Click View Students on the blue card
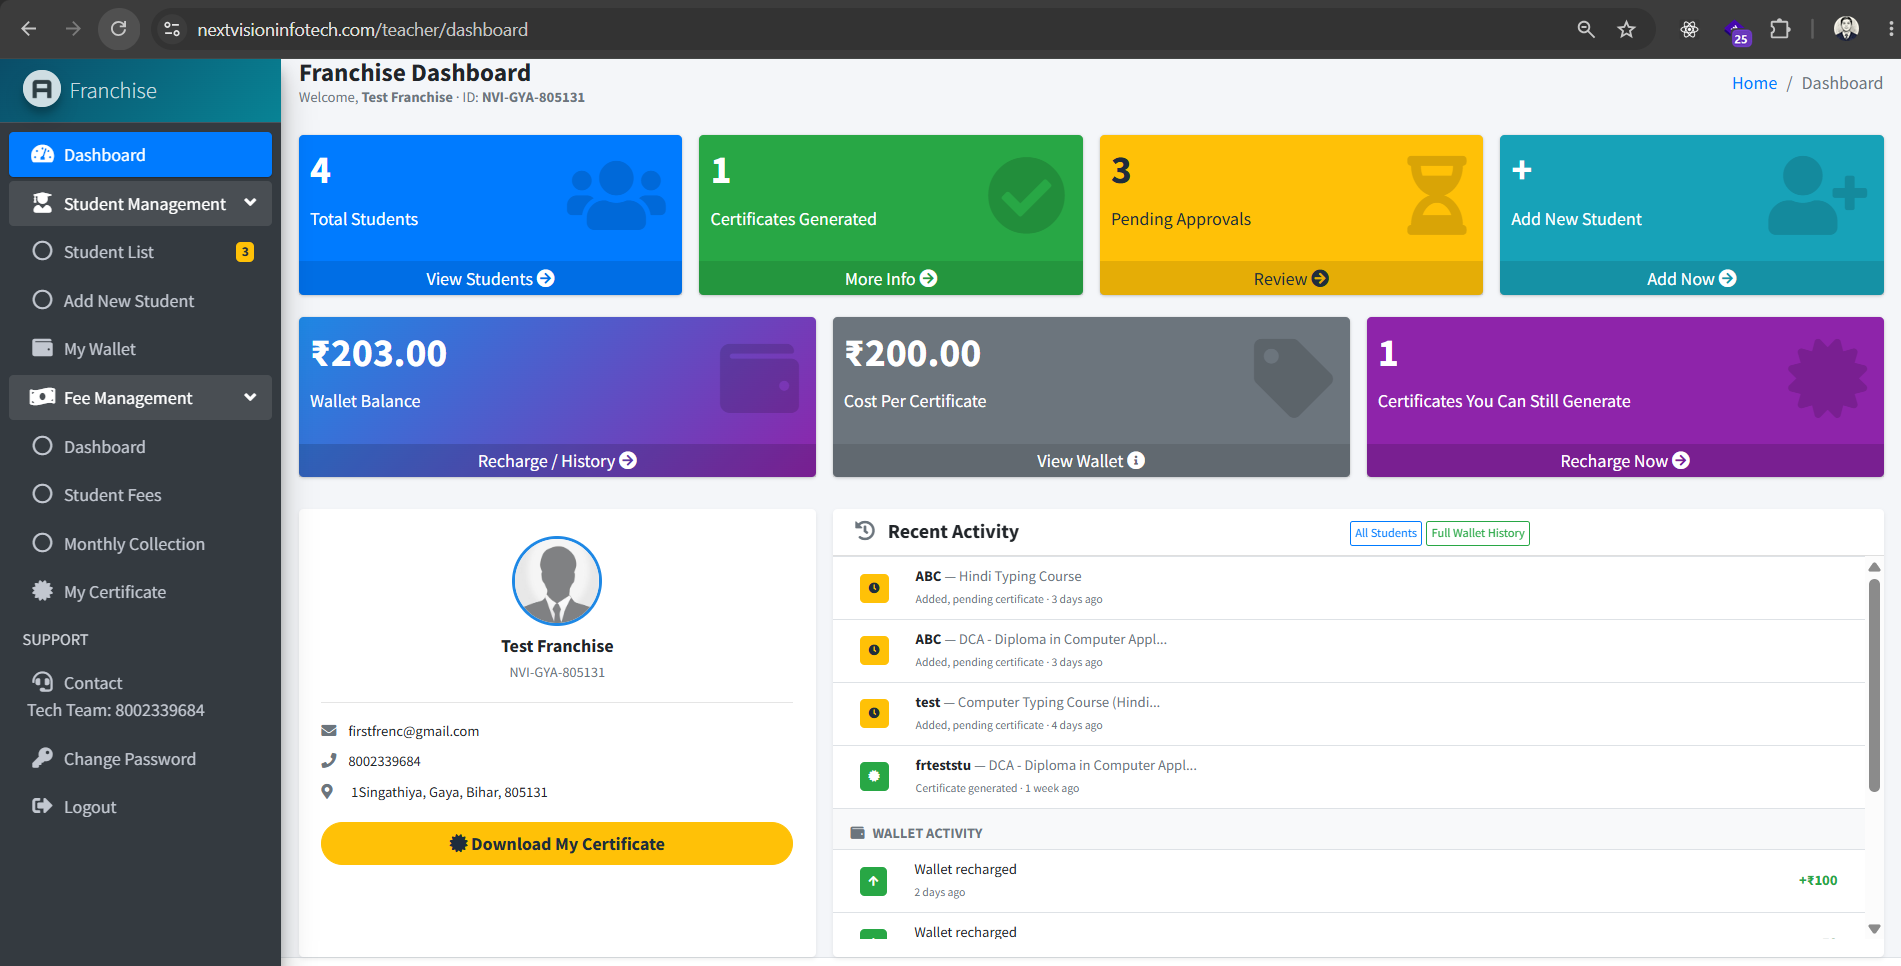1901x966 pixels. tap(490, 279)
